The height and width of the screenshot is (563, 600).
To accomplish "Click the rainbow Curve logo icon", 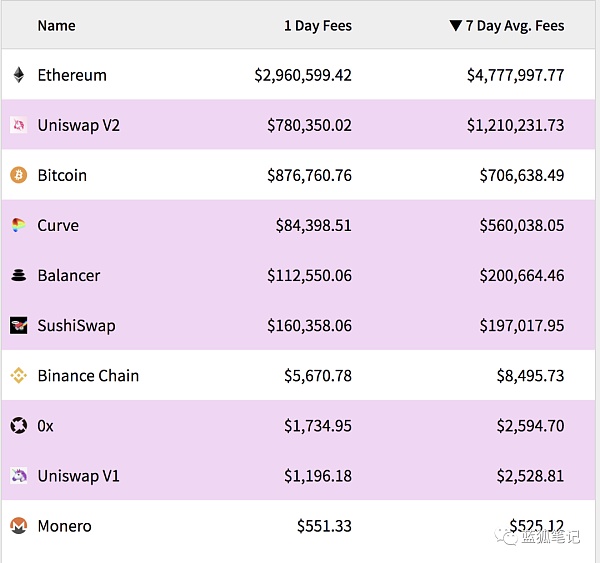I will [18, 225].
